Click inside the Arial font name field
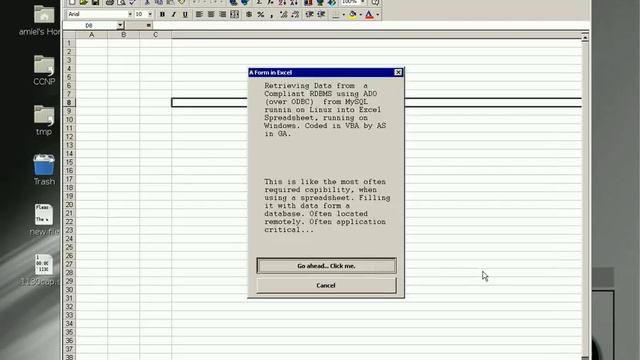 click(x=97, y=14)
